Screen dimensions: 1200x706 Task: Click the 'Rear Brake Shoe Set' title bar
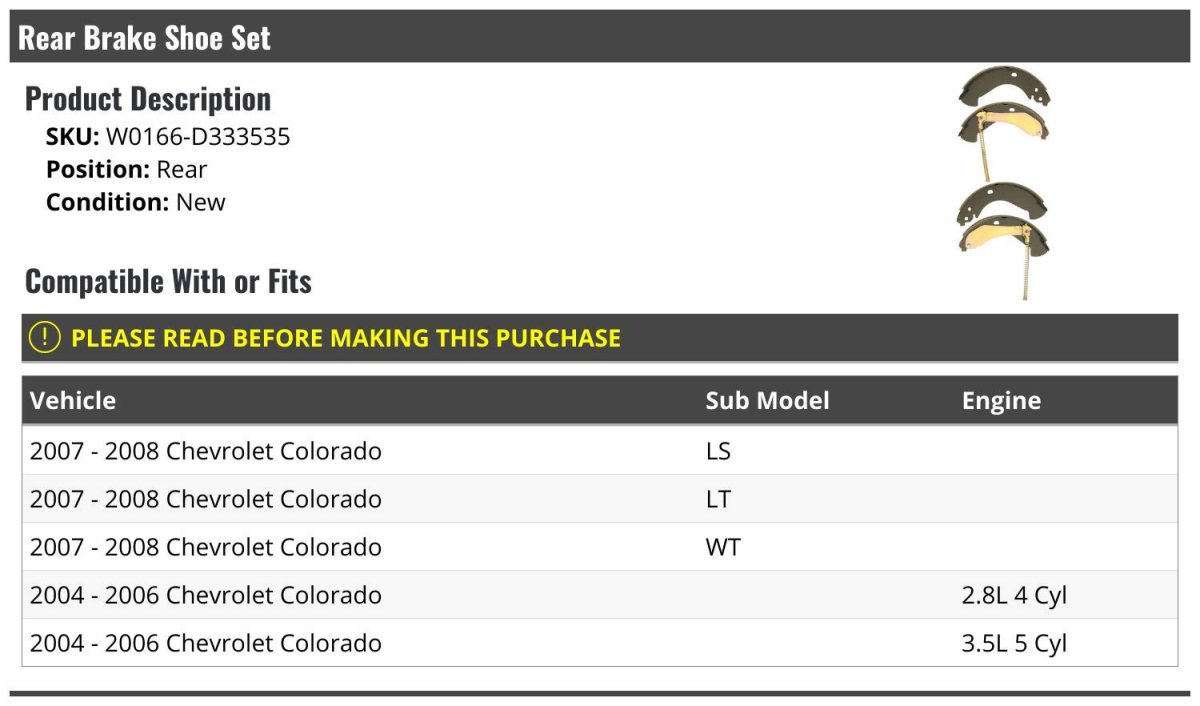pos(145,39)
